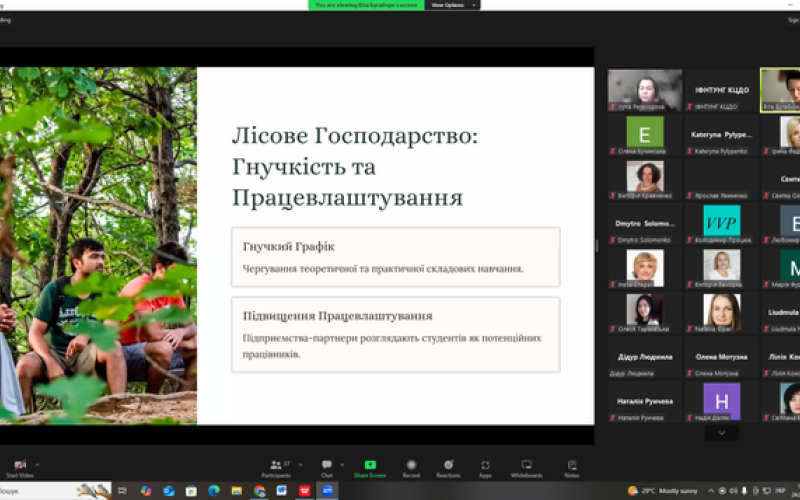Screen dimensions: 800x500
Task: Open Task View on the taskbar
Action: [x=122, y=491]
